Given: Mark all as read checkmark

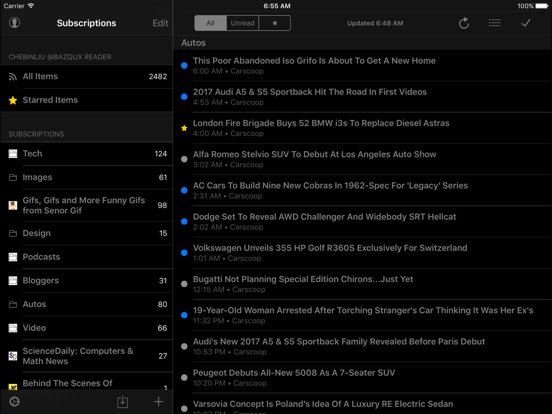Looking at the screenshot, I should click(526, 23).
